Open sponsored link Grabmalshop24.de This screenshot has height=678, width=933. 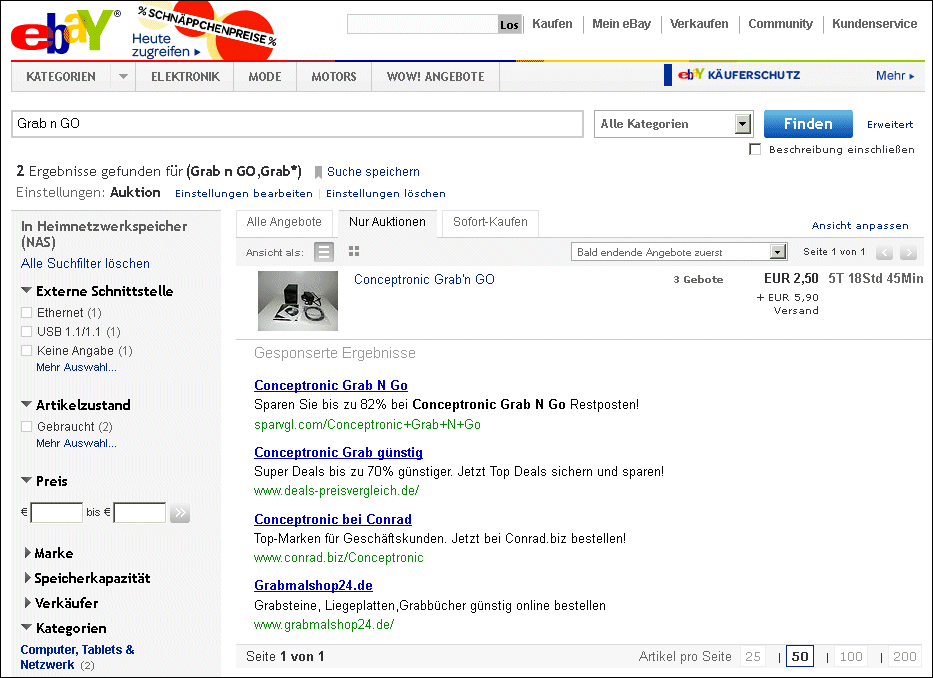pos(313,586)
